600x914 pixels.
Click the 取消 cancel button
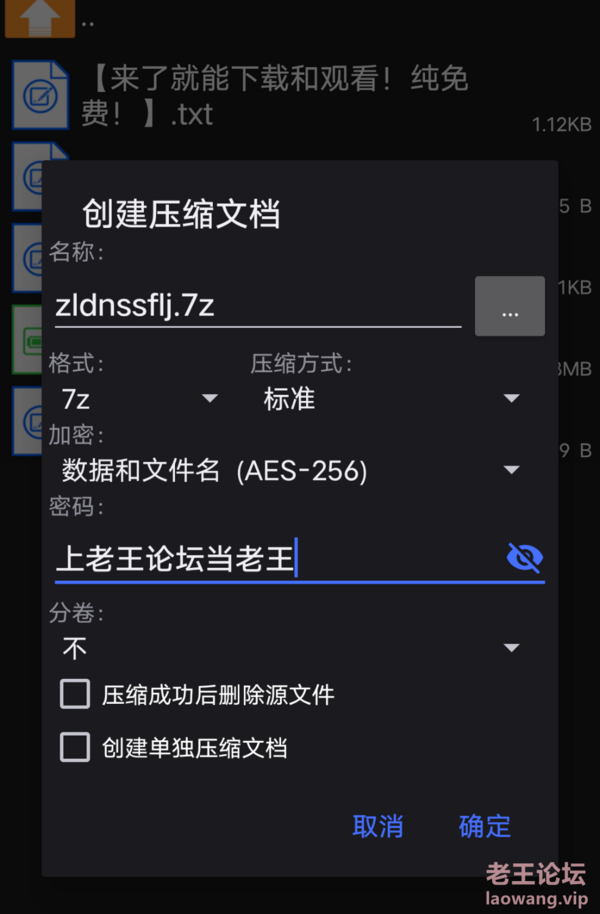coord(378,826)
